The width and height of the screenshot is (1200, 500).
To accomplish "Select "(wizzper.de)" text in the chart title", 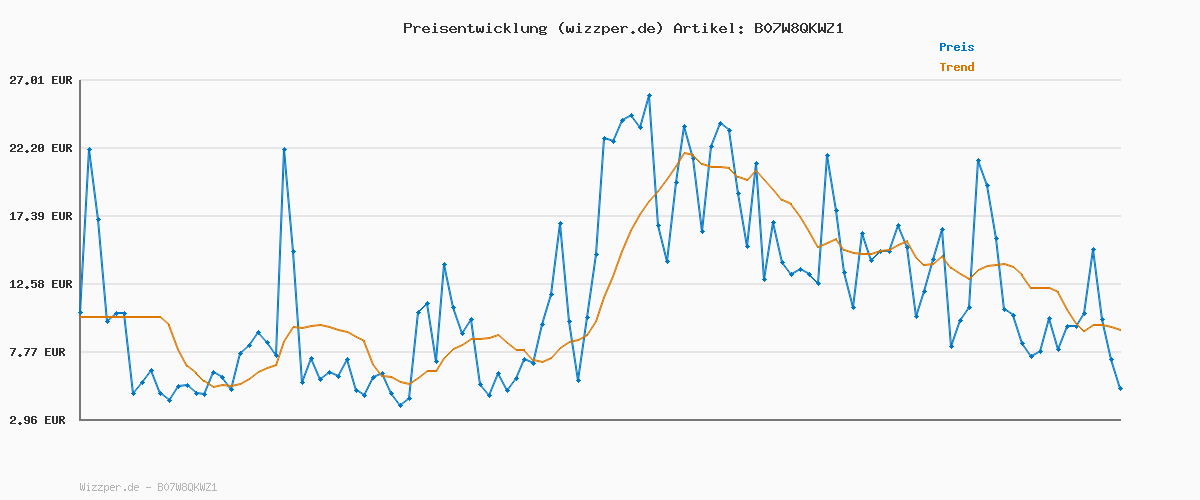I will 609,28.
